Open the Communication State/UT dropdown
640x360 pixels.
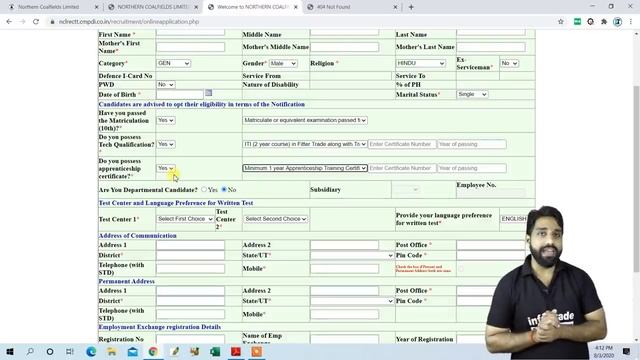[x=352, y=255]
